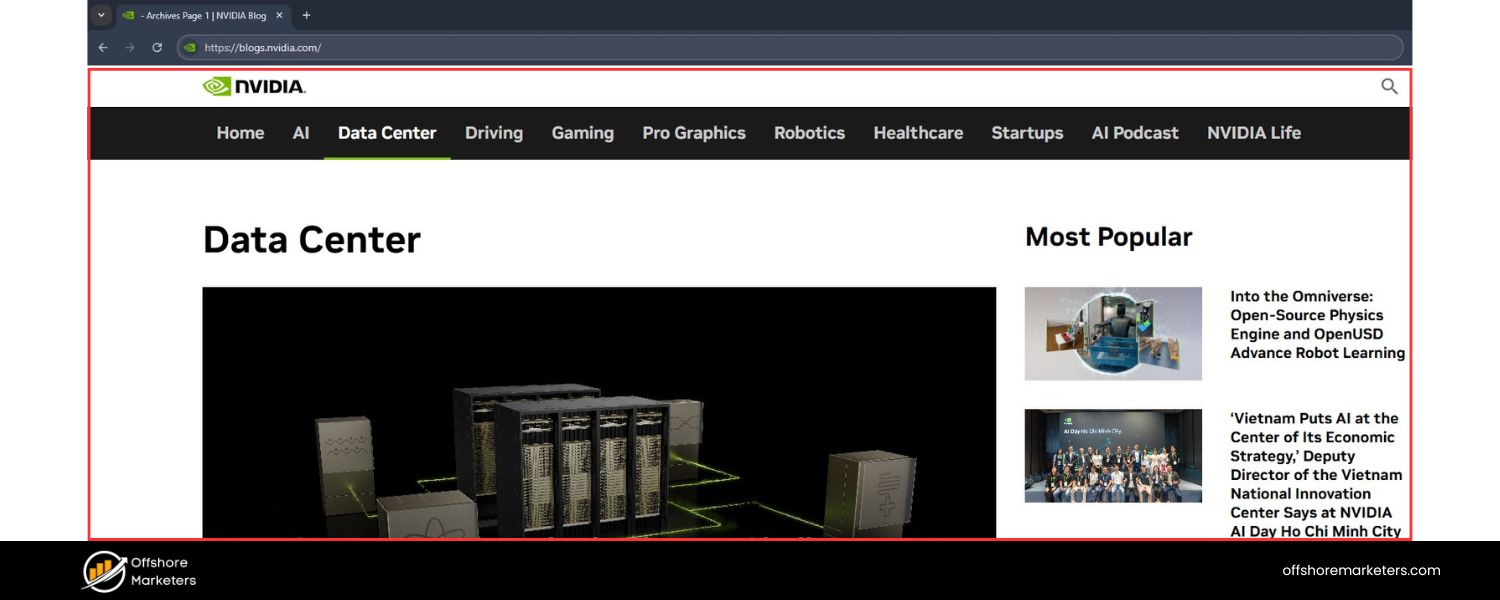The height and width of the screenshot is (600, 1500).
Task: Click the NVIDIA logo to go home
Action: (x=256, y=86)
